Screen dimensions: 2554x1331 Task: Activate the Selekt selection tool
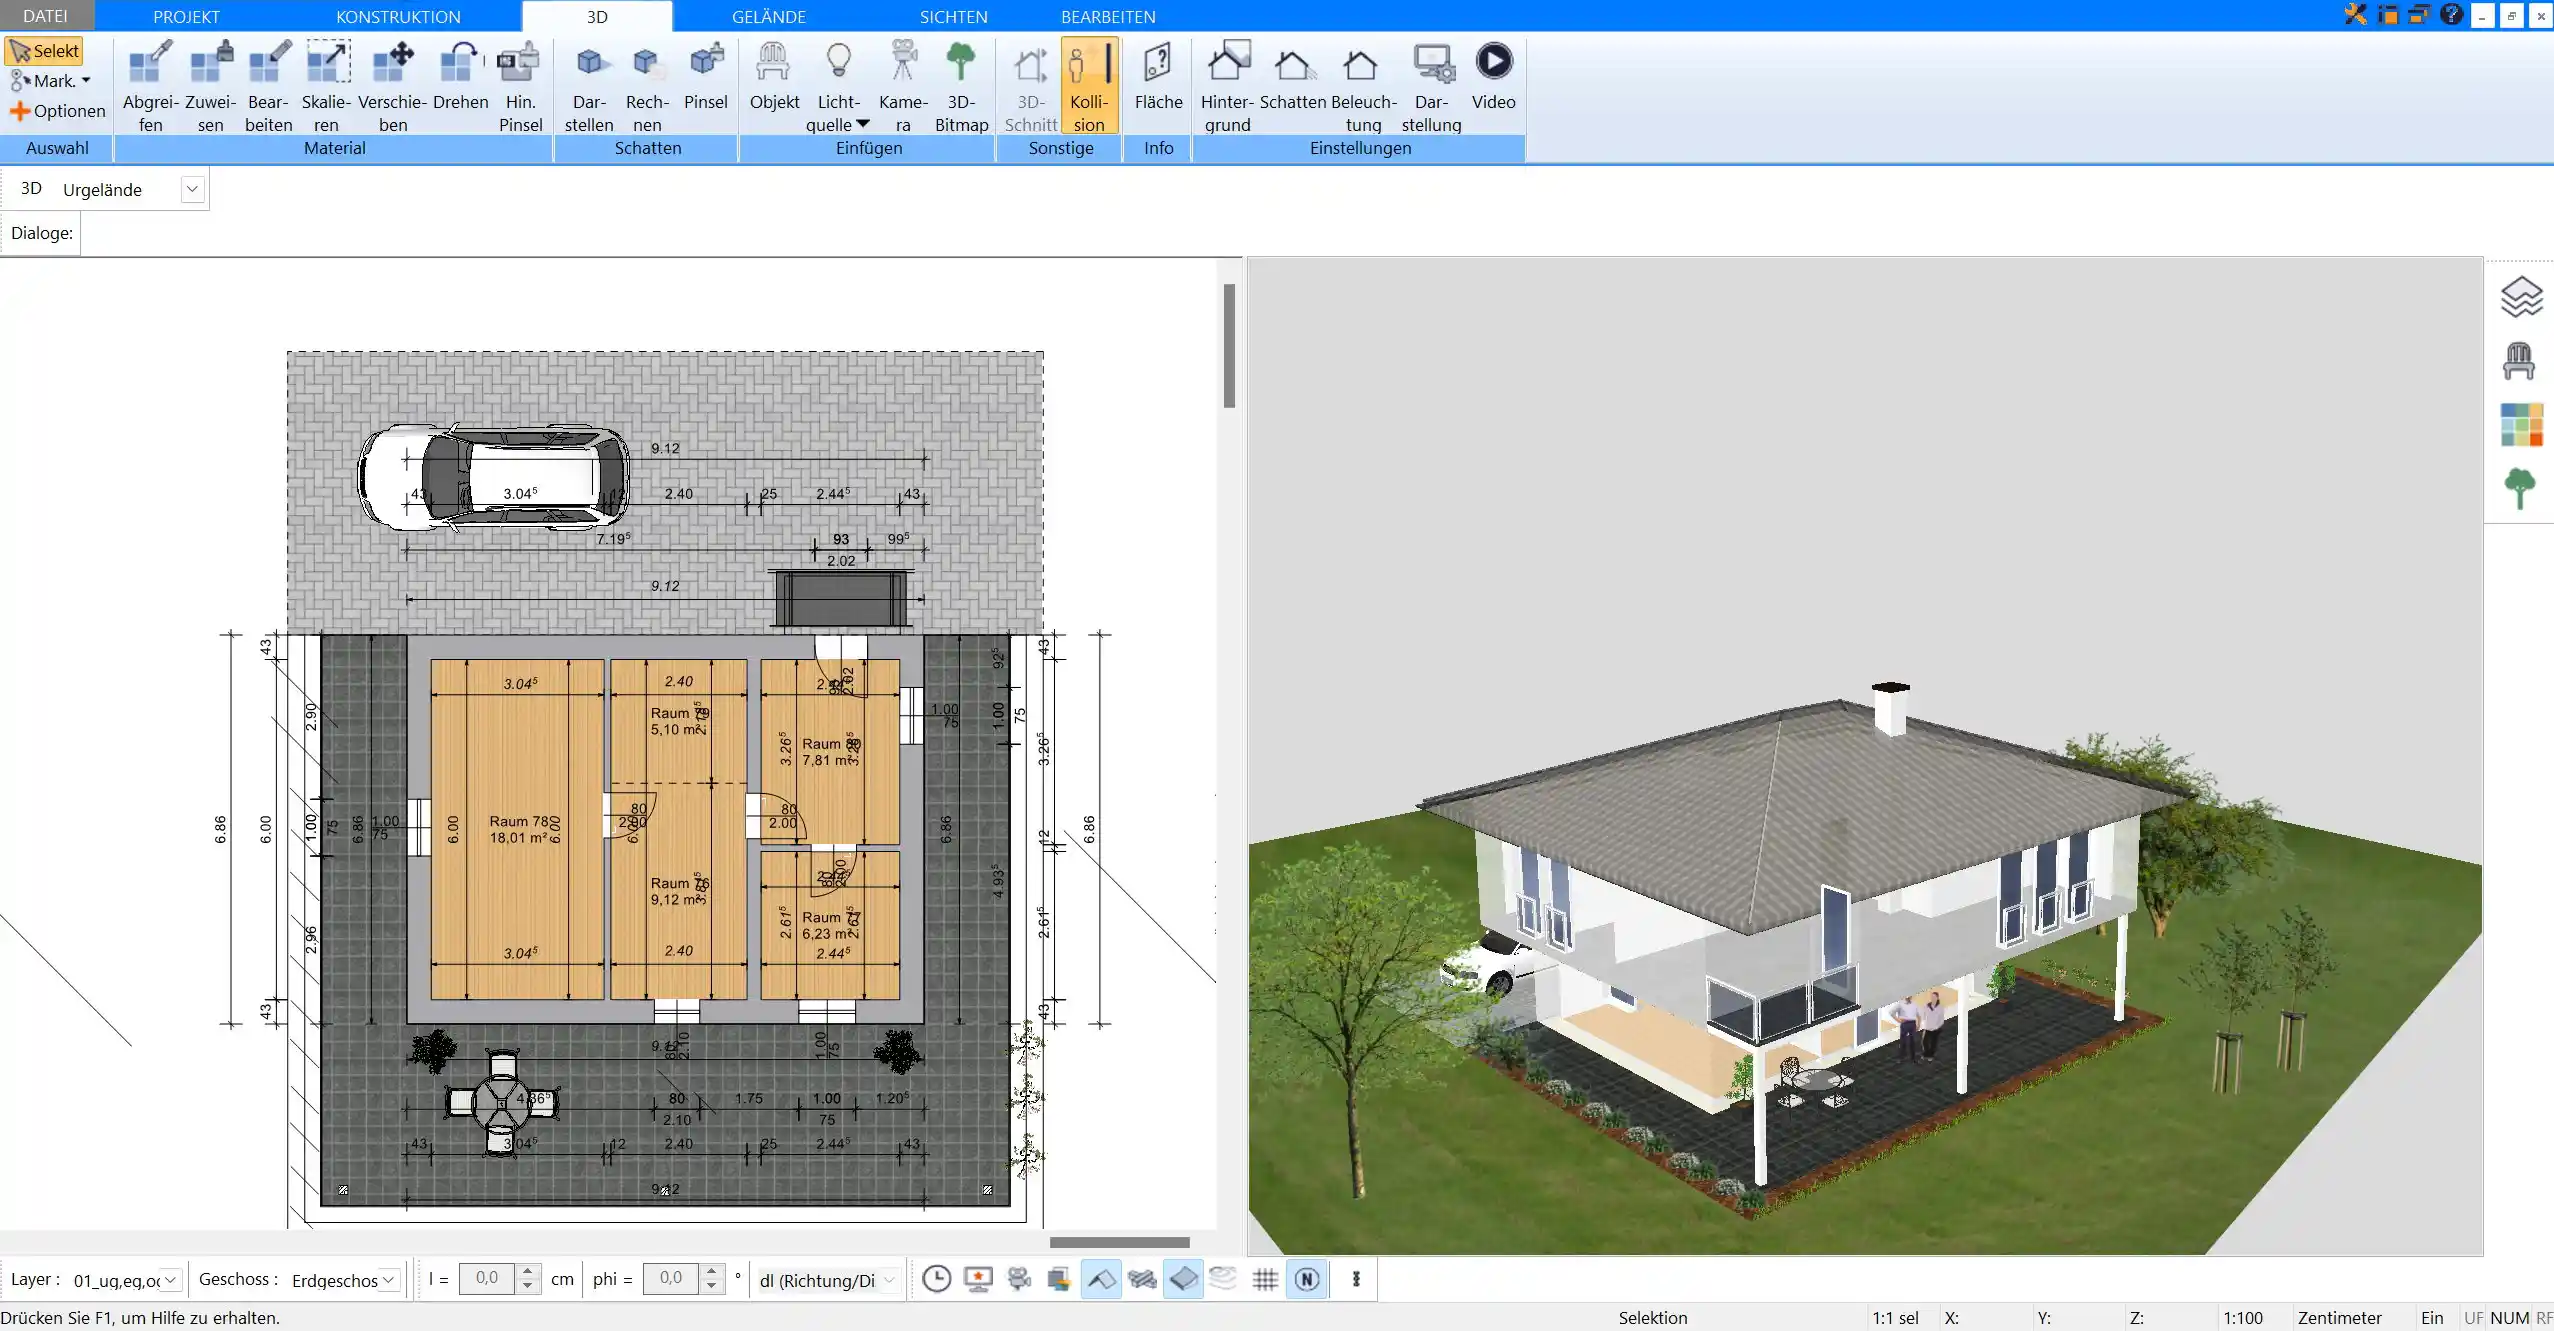[x=44, y=51]
